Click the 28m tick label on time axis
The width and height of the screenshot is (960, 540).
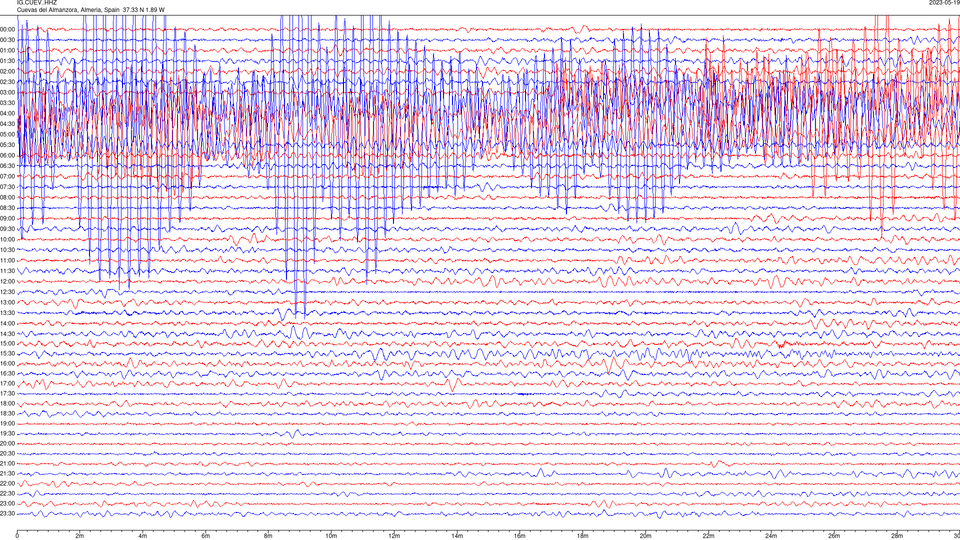(x=896, y=536)
